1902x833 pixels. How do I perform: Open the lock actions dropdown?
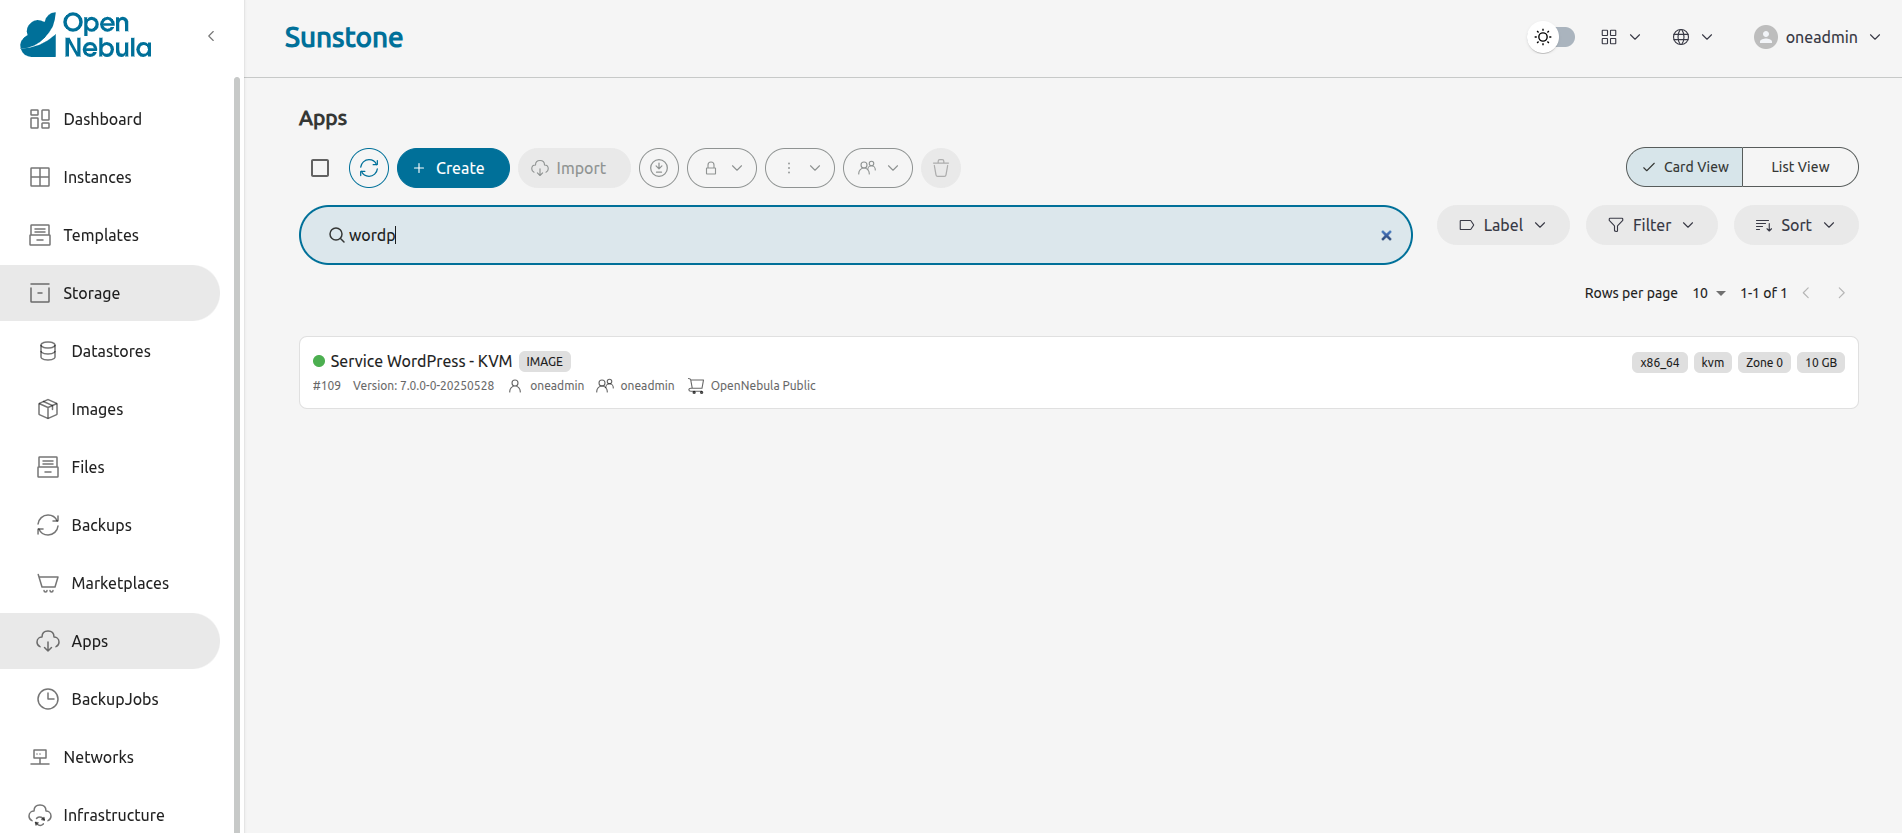pyautogui.click(x=722, y=168)
